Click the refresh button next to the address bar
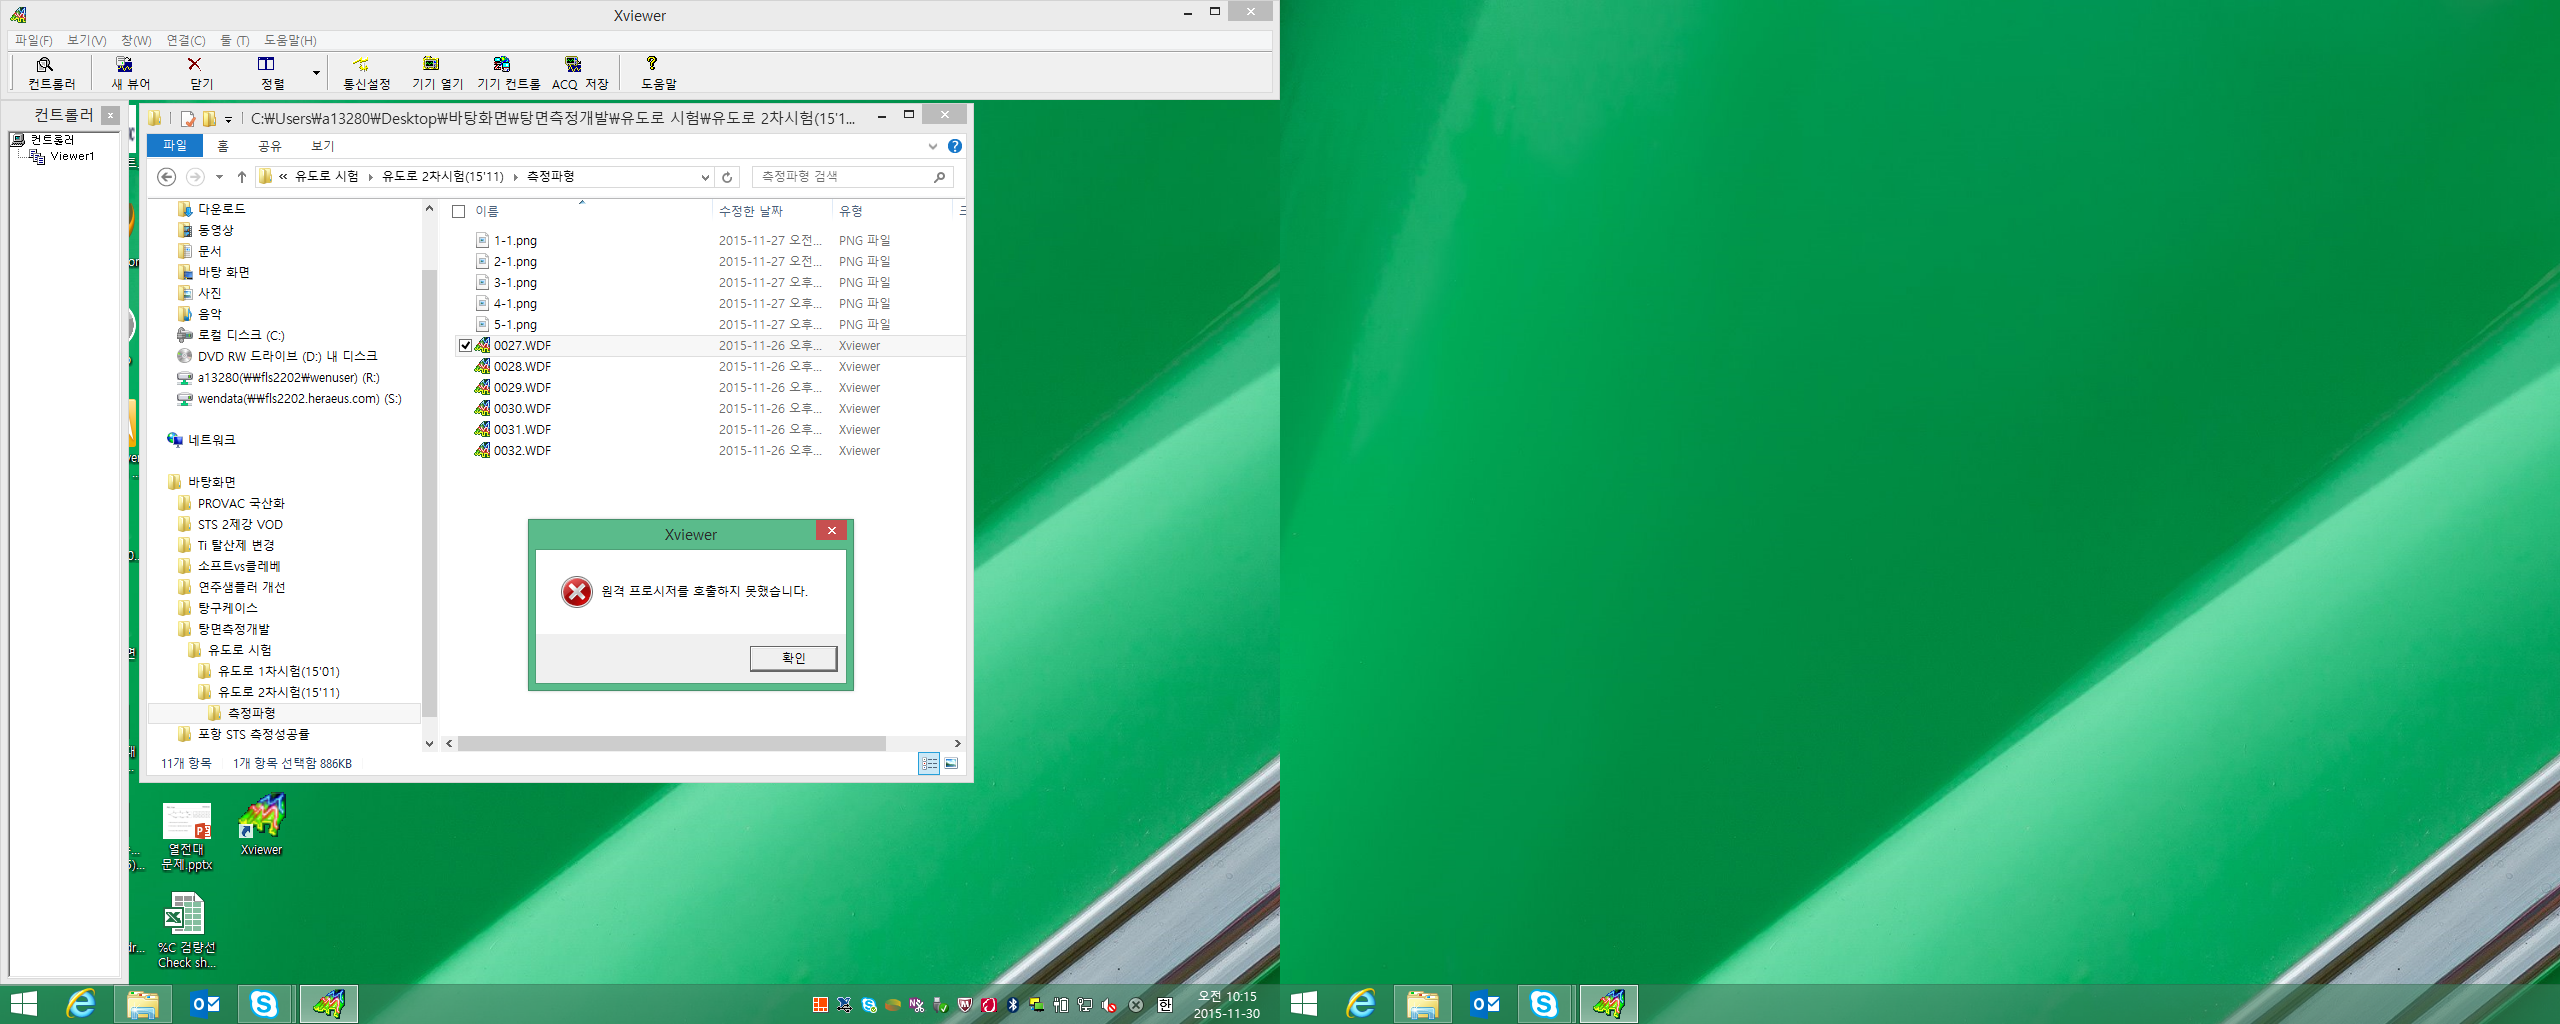Image resolution: width=2560 pixels, height=1024 pixels. (x=727, y=177)
